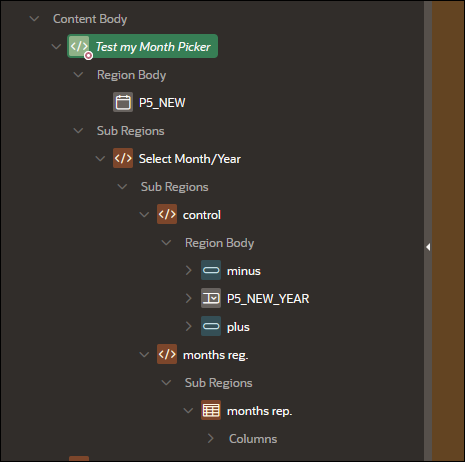Screen dimensions: 465x462
Task: Click the Content Body label
Action: 90,19
